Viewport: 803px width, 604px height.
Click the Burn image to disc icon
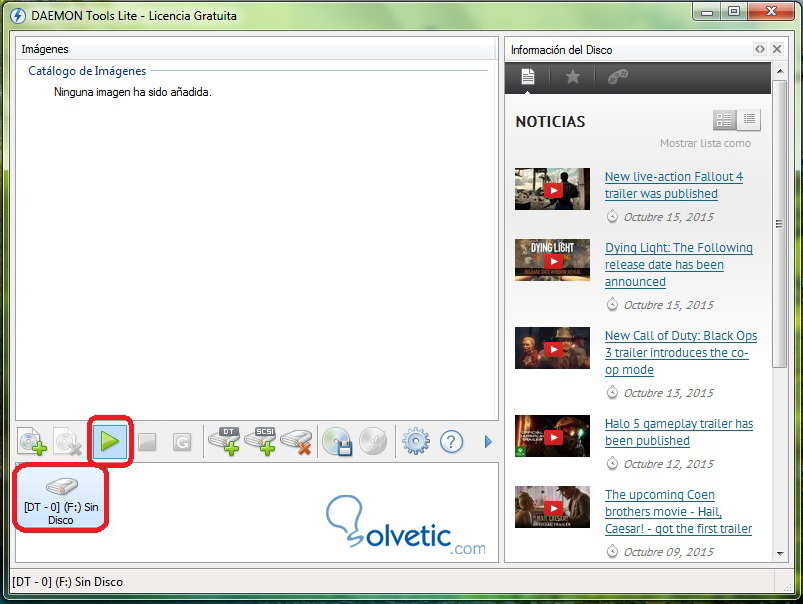coord(373,441)
